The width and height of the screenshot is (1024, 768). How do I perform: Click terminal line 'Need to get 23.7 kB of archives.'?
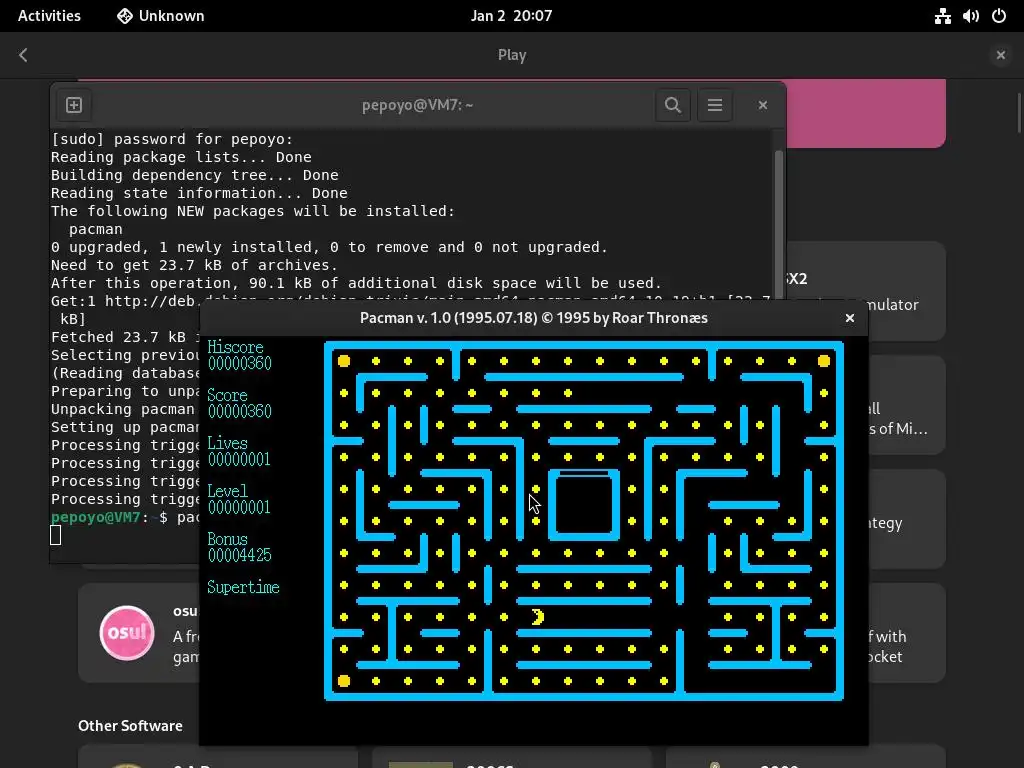(x=195, y=265)
